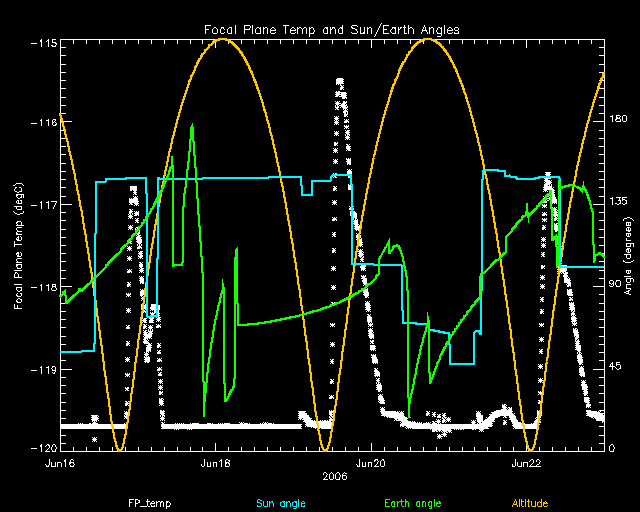Select the Jun22 date tick label
The height and width of the screenshot is (512, 640).
(527, 464)
